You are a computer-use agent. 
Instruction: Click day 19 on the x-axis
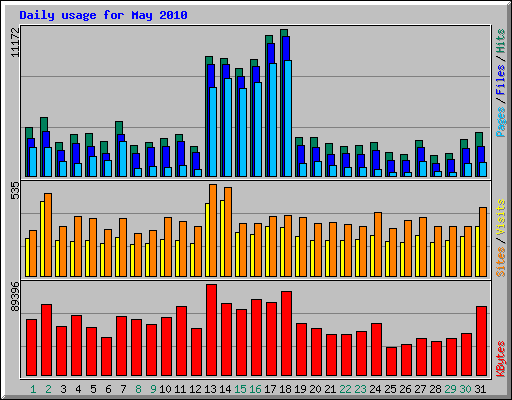pos(300,389)
